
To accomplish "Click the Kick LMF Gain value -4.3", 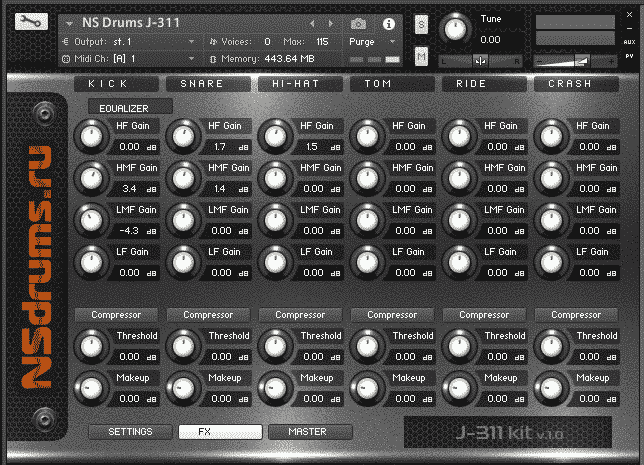I will click(129, 230).
